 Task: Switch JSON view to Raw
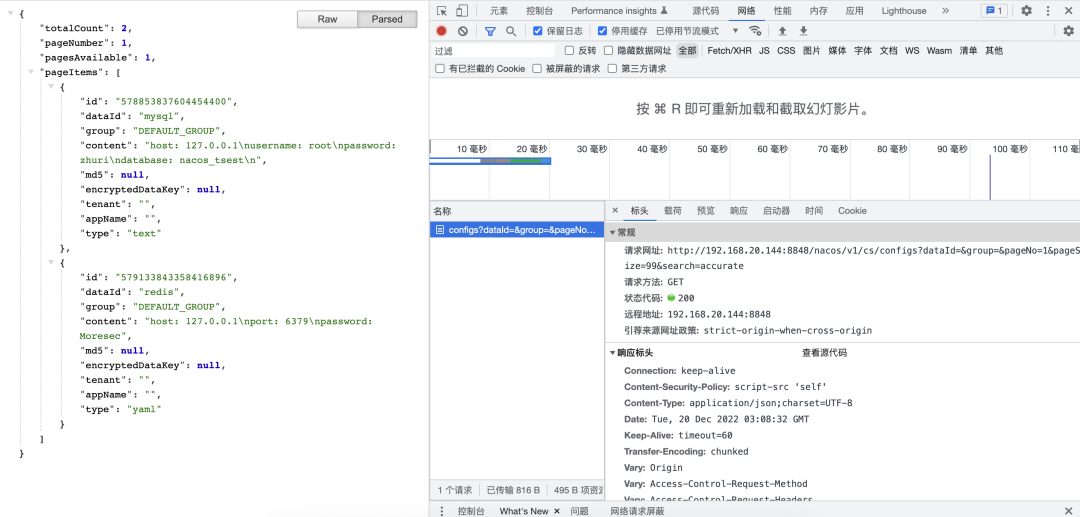click(327, 19)
